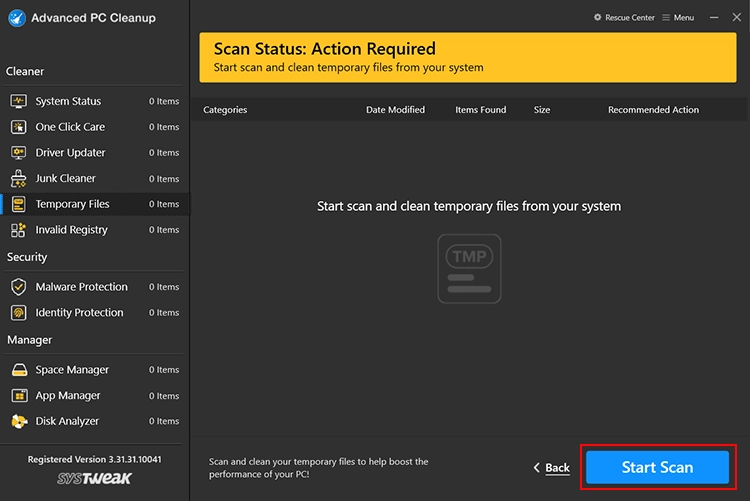Click the Identity Protection shield icon
Screen dimensions: 750x501
[x=18, y=313]
